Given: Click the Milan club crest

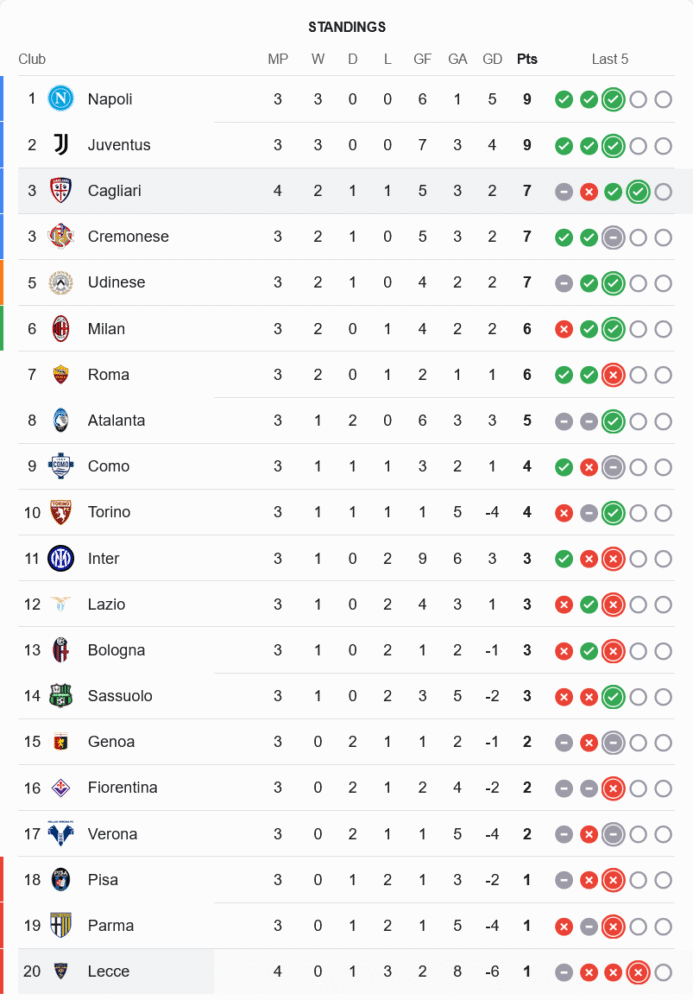Looking at the screenshot, I should (x=61, y=329).
